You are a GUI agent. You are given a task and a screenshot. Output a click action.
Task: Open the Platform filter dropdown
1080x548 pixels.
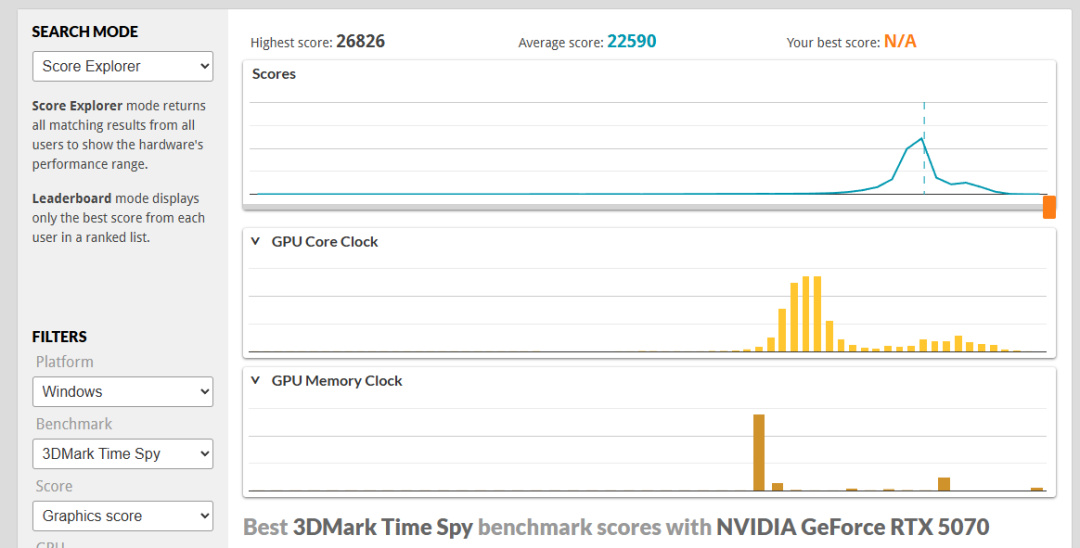click(x=122, y=392)
